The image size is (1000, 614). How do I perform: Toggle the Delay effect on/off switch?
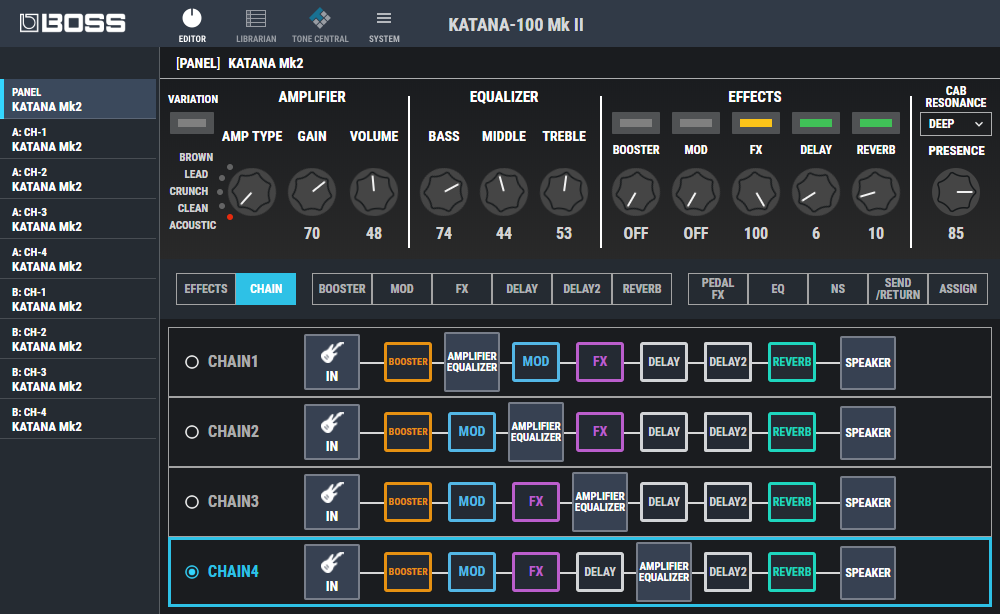tap(816, 123)
